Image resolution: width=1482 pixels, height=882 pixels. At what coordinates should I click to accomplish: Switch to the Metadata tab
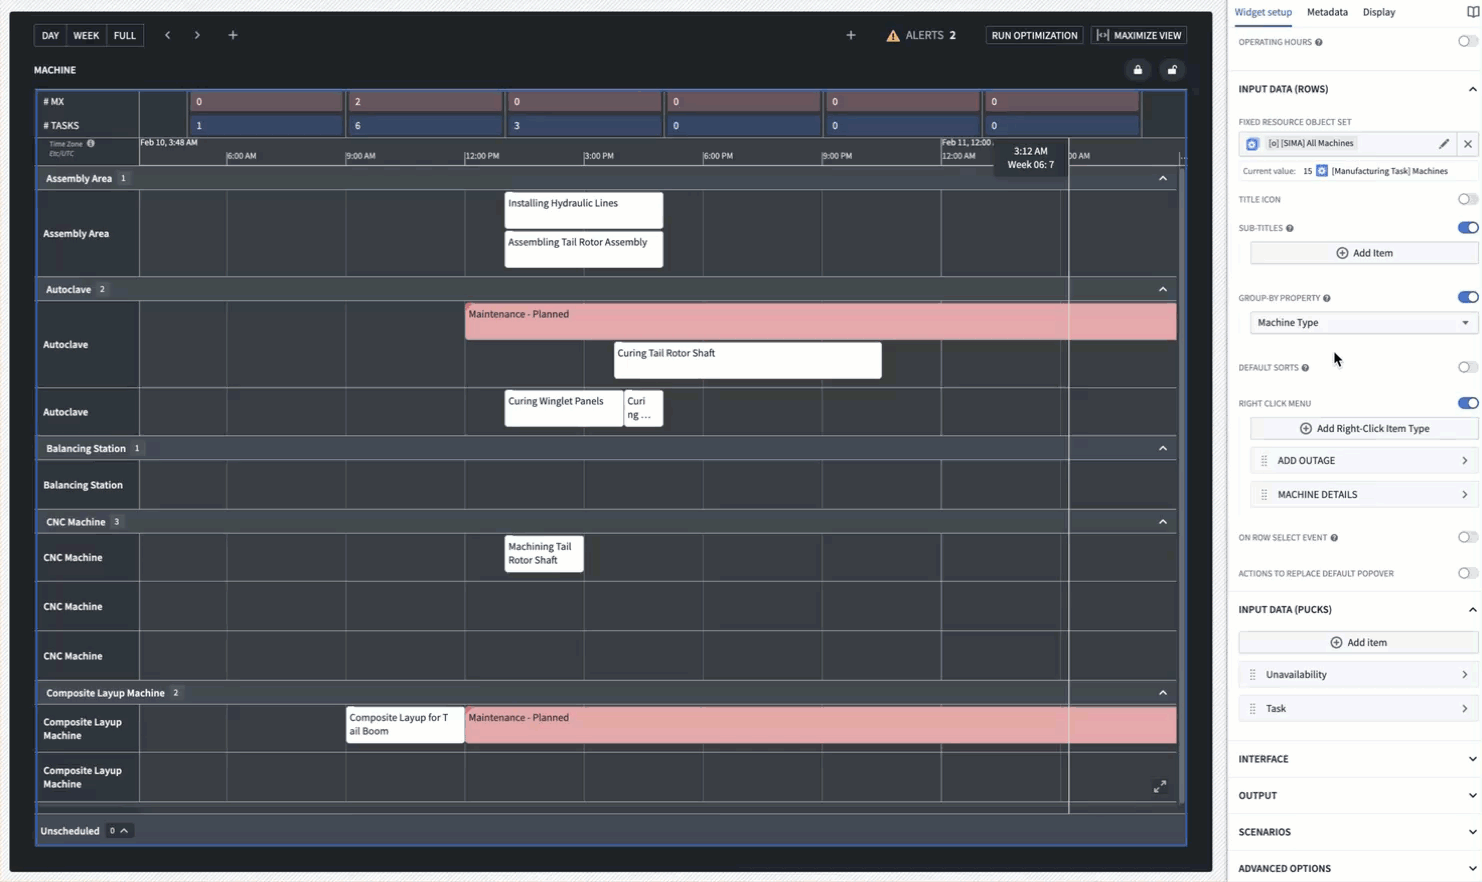[1327, 12]
